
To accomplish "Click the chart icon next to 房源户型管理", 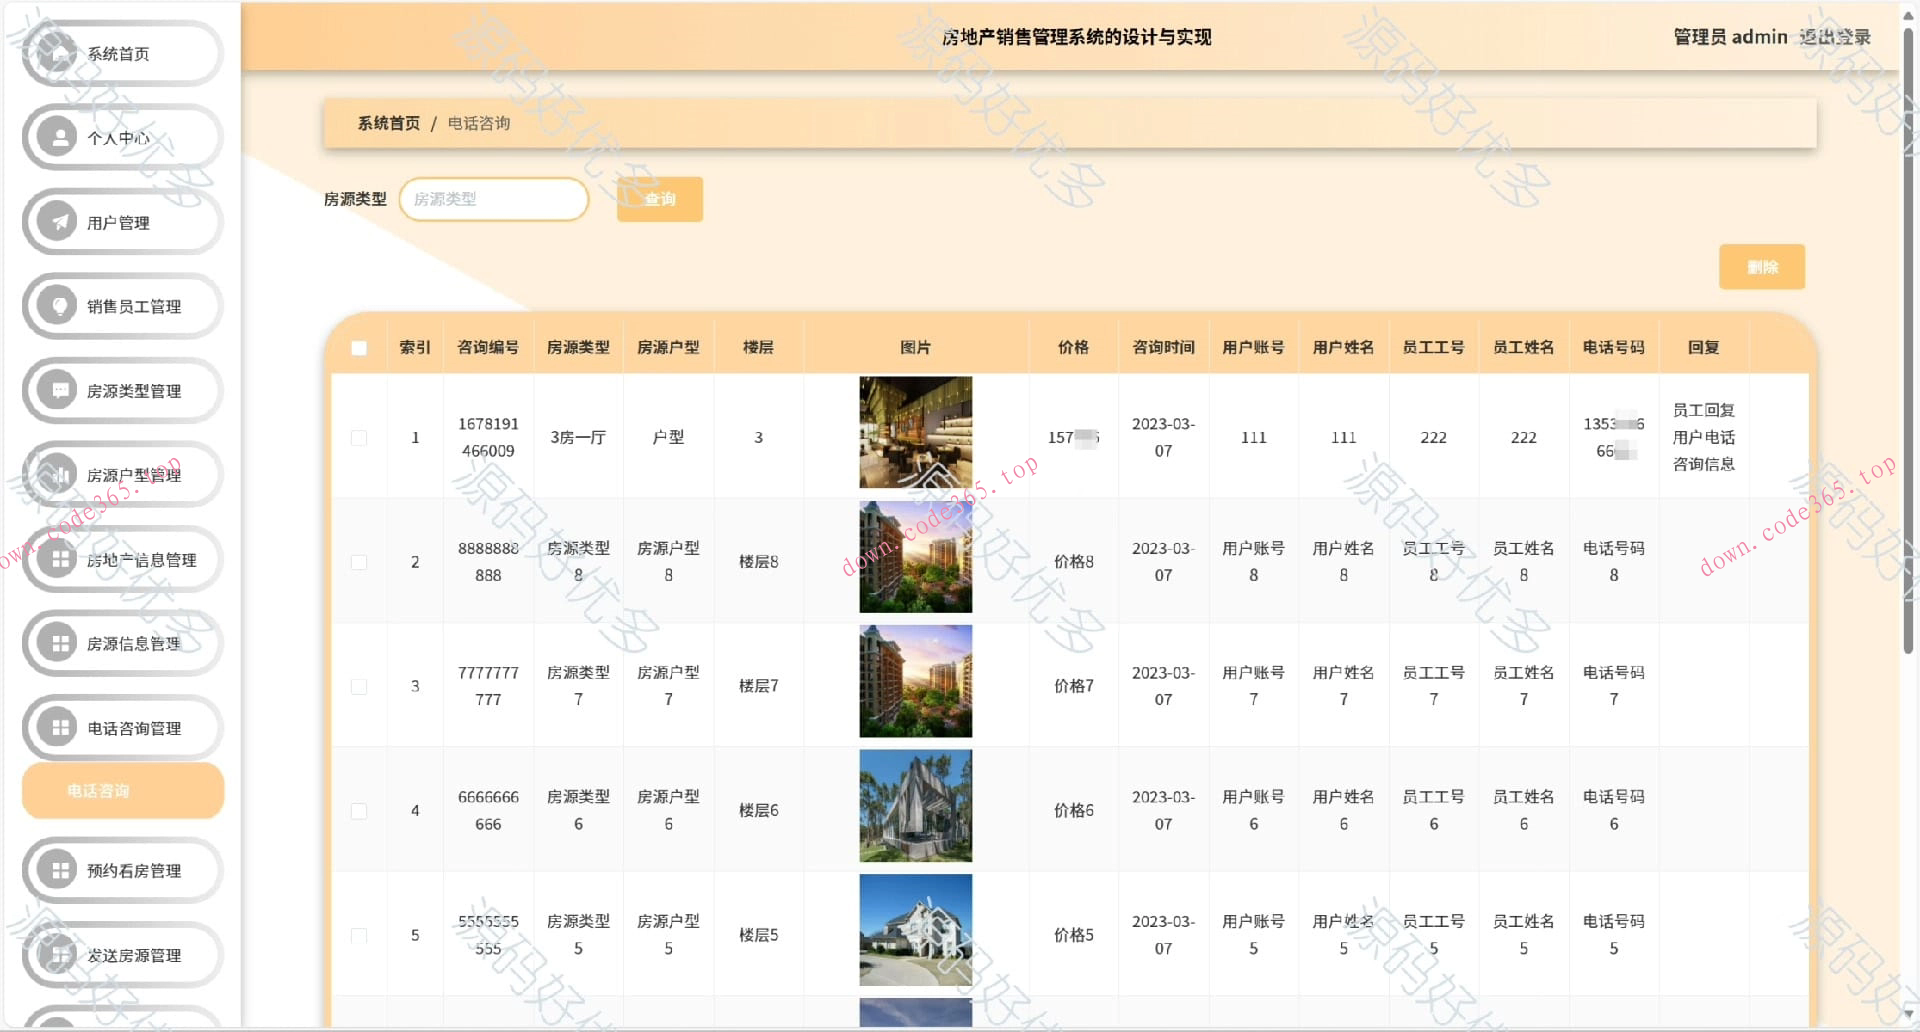I will pos(57,475).
